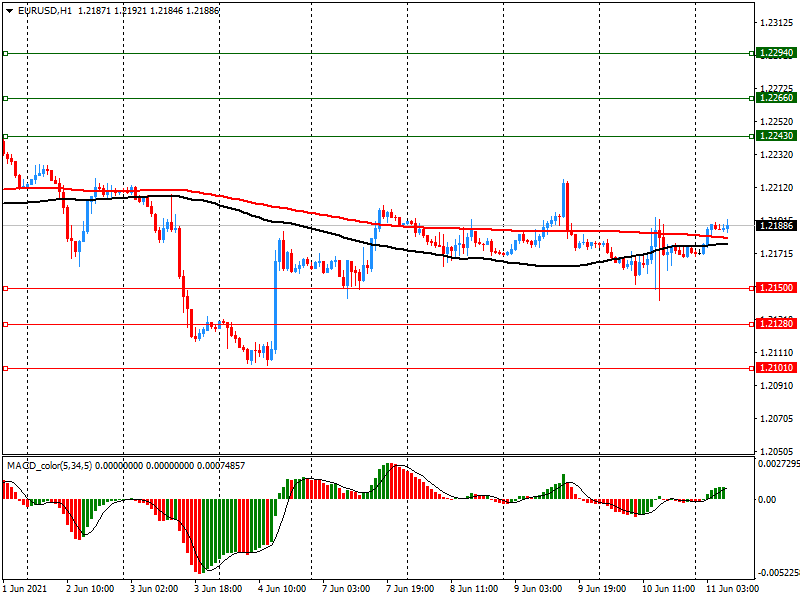Click left anchor handle of 1.21280 line
Screen dimensions: 800x600
[x=6, y=324]
